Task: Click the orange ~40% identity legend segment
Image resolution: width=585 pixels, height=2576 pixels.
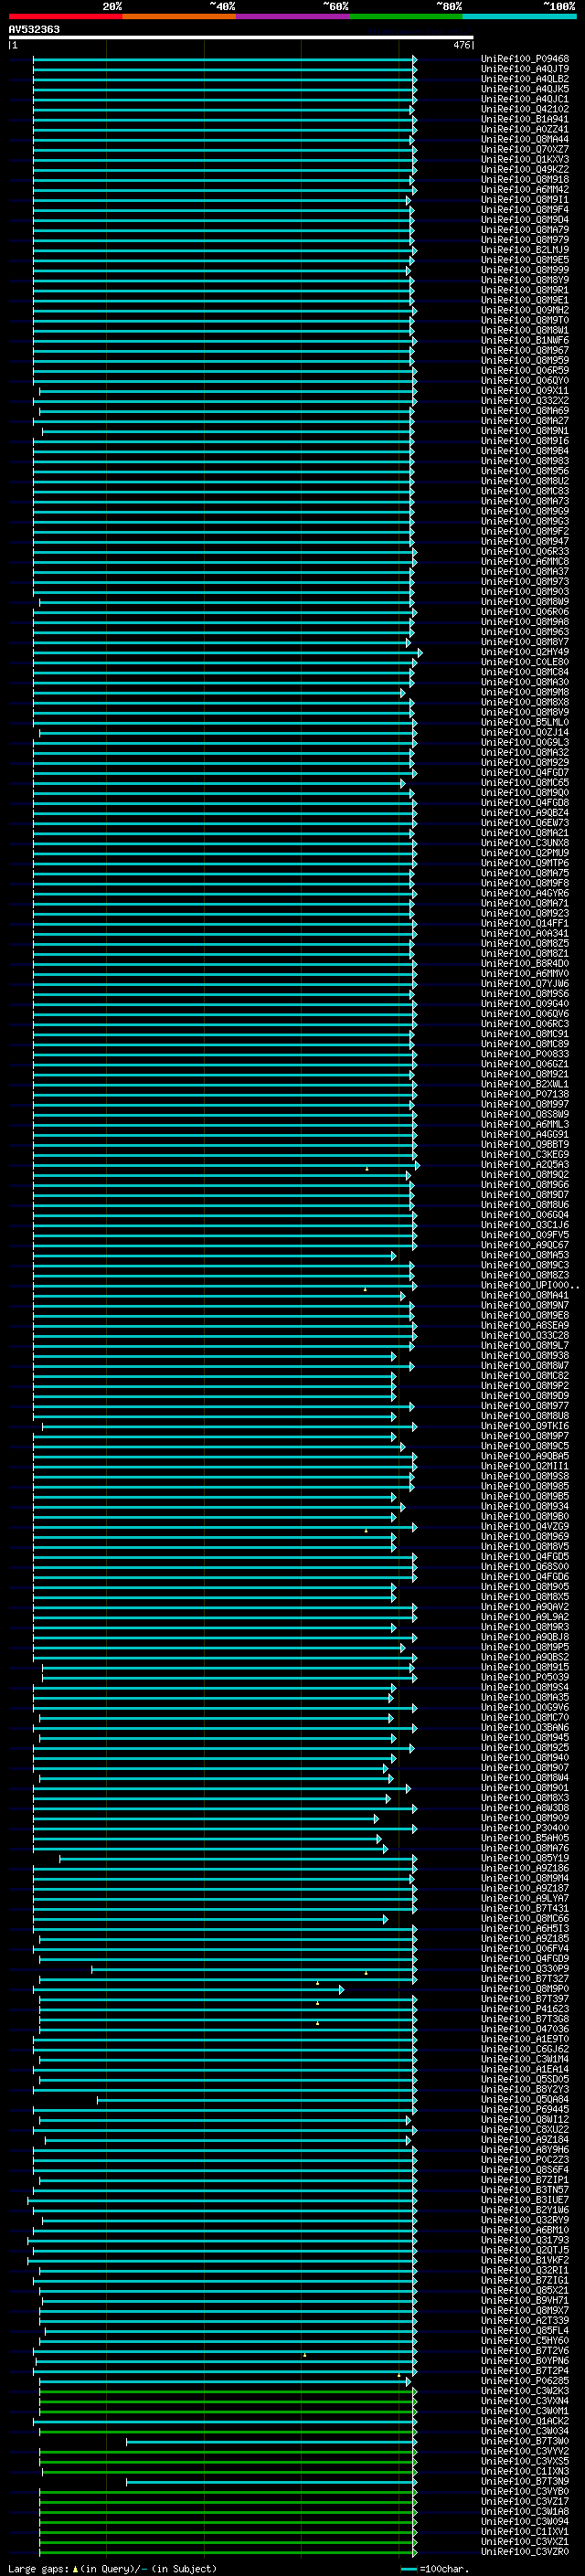Action: pyautogui.click(x=179, y=16)
